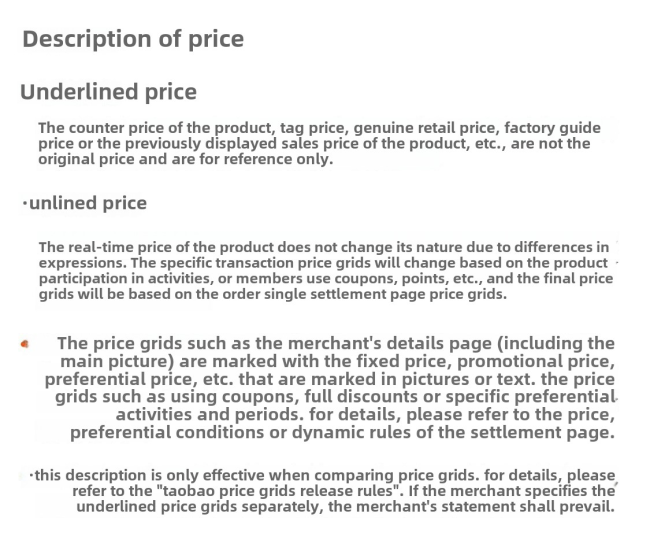Click the line with "fixed price, promotional price"
Image resolution: width=650 pixels, height=555 pixels.
[337, 361]
